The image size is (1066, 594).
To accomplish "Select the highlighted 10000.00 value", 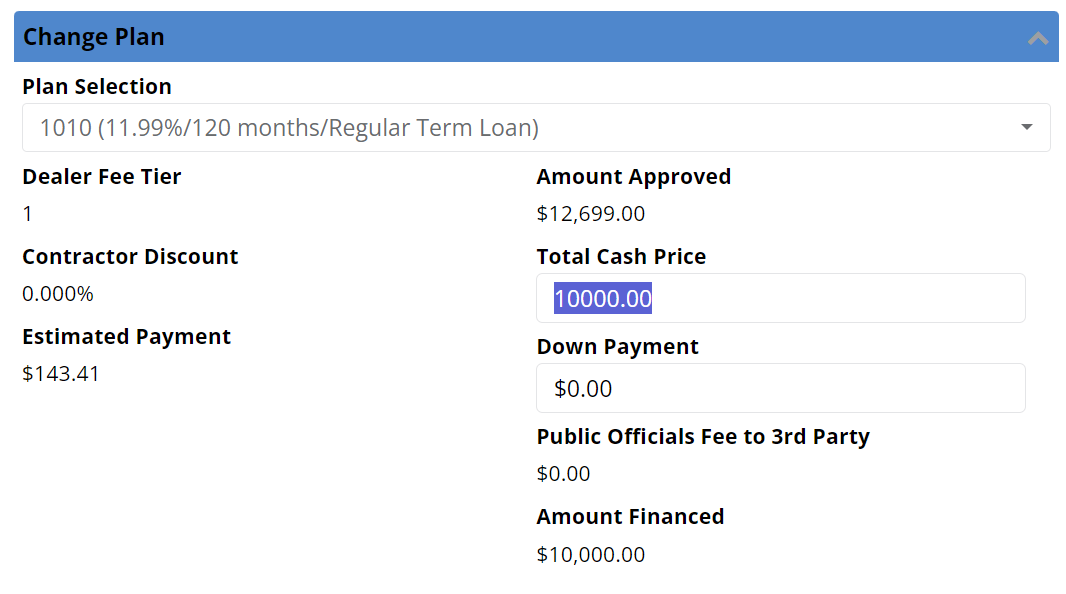I will click(599, 298).
